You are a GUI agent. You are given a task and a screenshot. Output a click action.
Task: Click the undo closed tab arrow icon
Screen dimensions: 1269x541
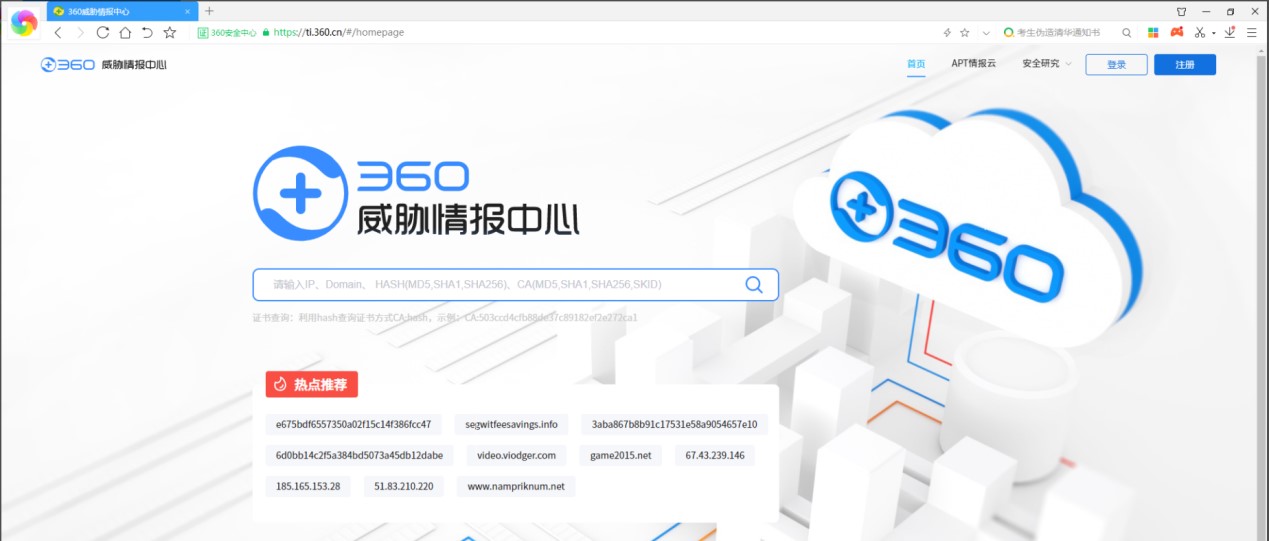pos(147,32)
